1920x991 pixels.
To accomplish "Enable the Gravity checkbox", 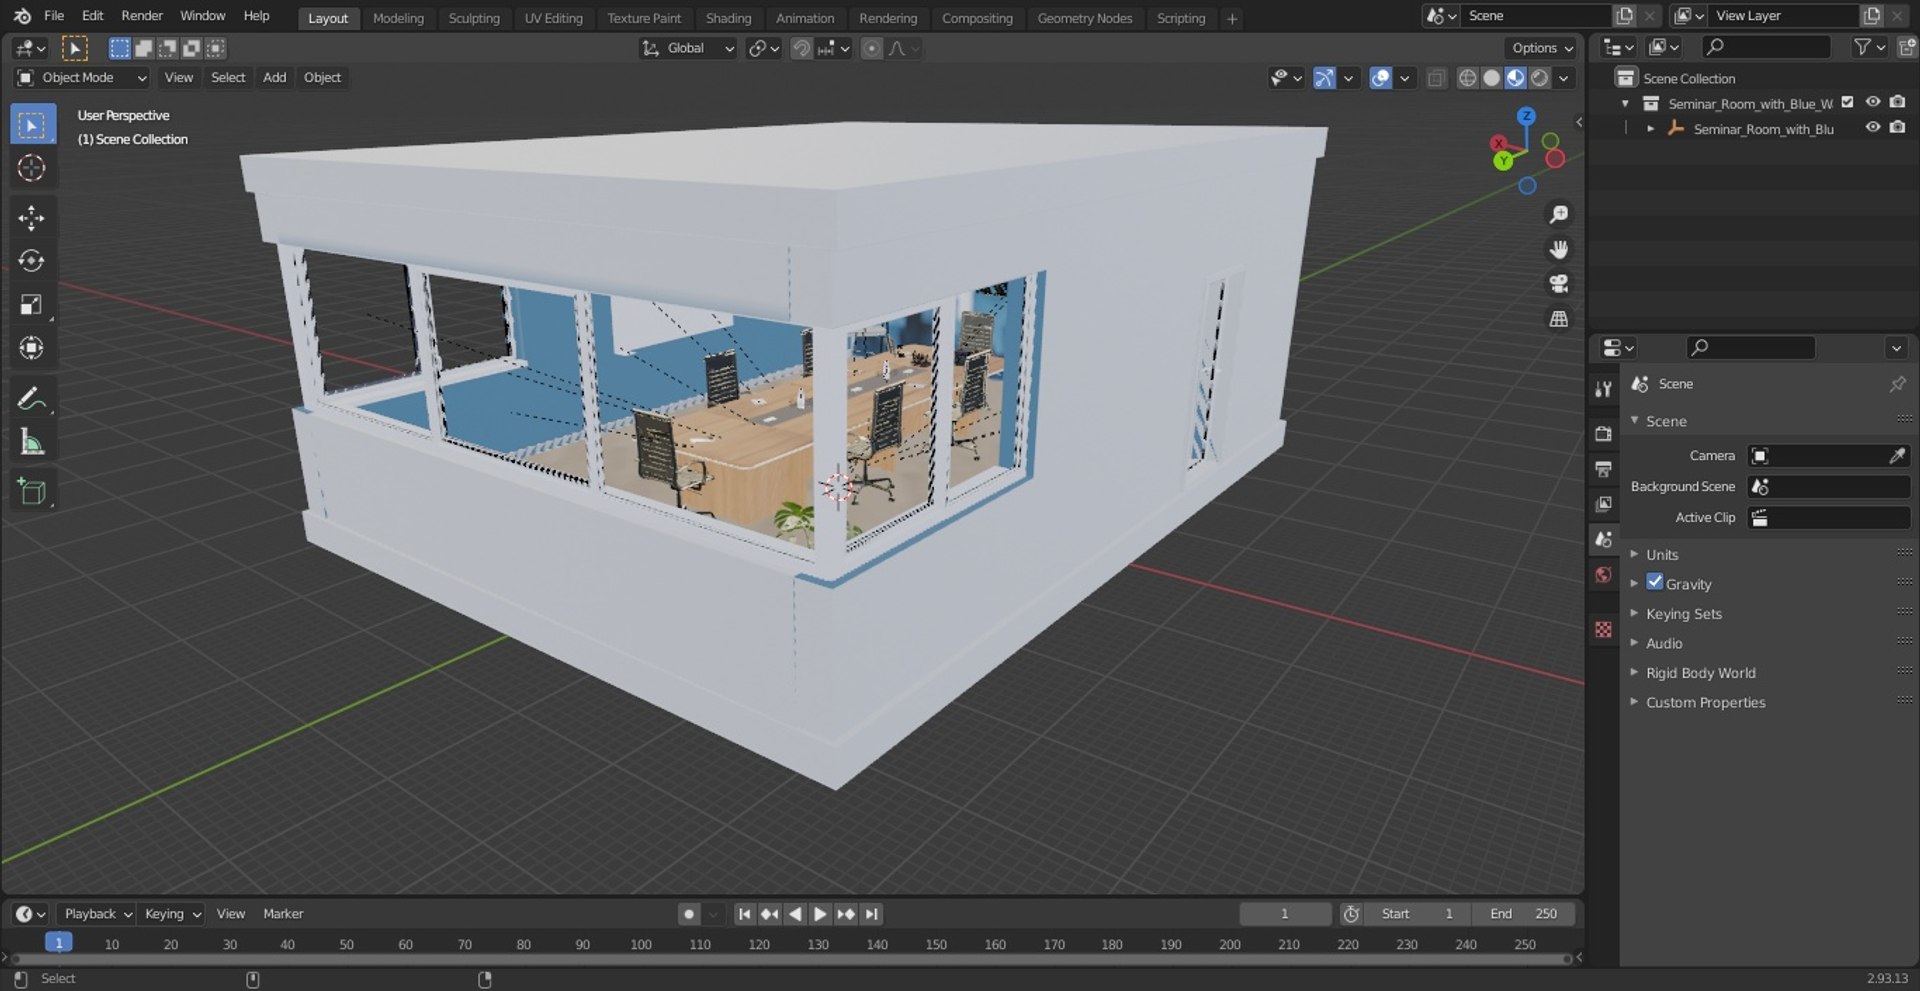I will coord(1655,582).
